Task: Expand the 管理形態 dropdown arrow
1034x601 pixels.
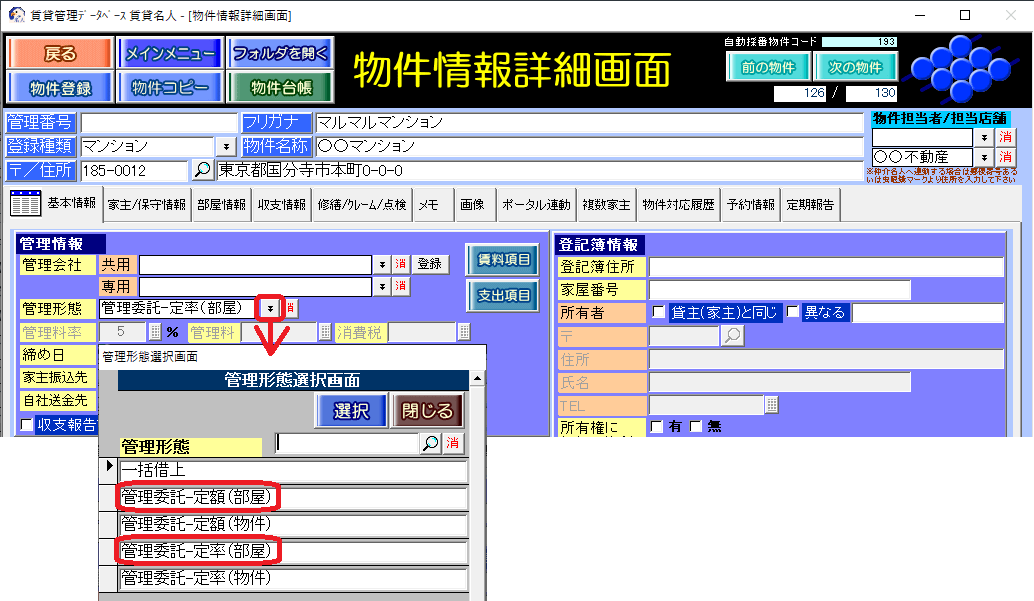Action: coord(270,309)
